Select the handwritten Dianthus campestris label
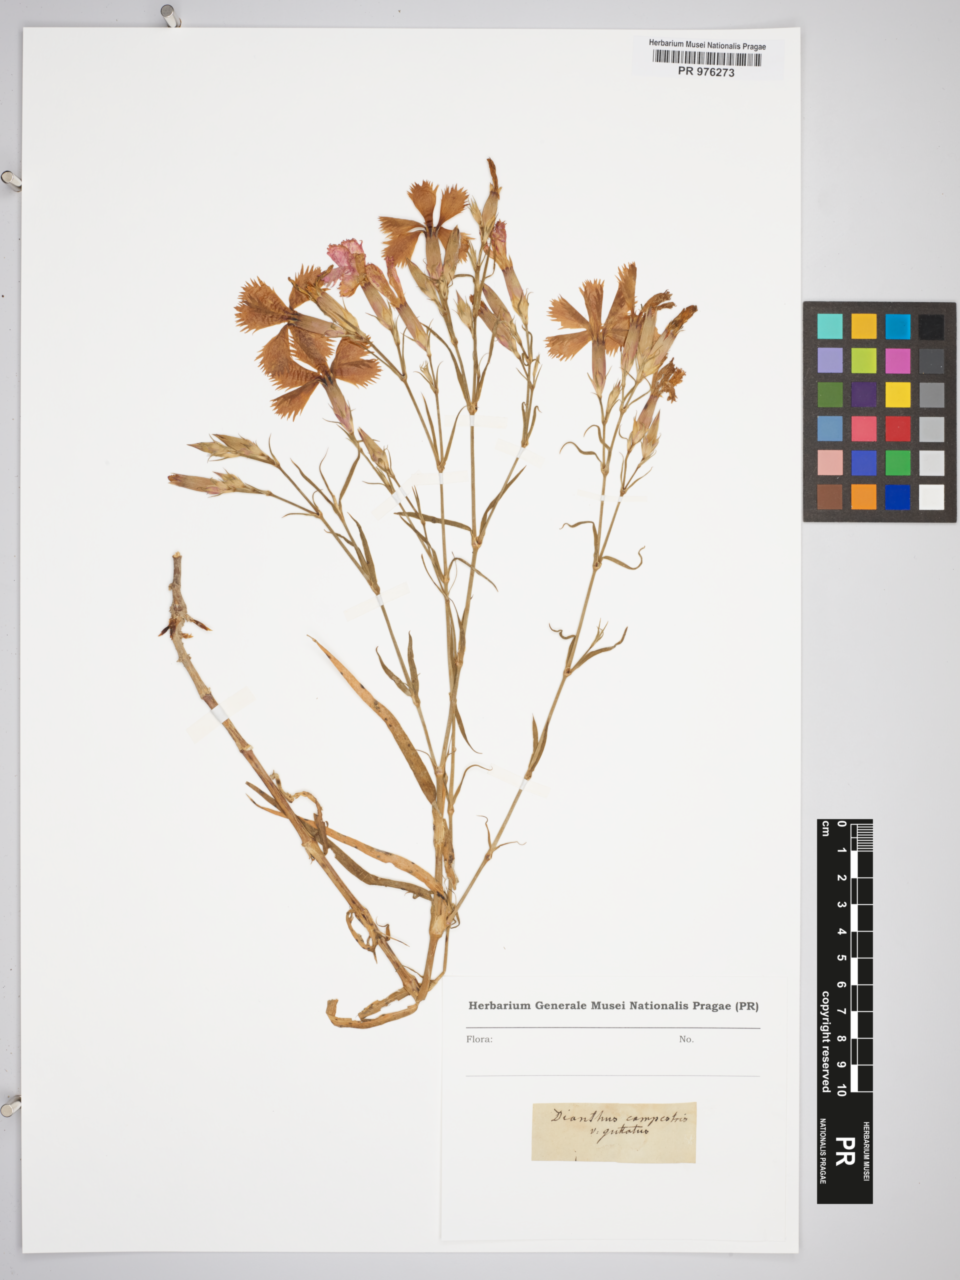960x1280 pixels. tap(613, 1132)
